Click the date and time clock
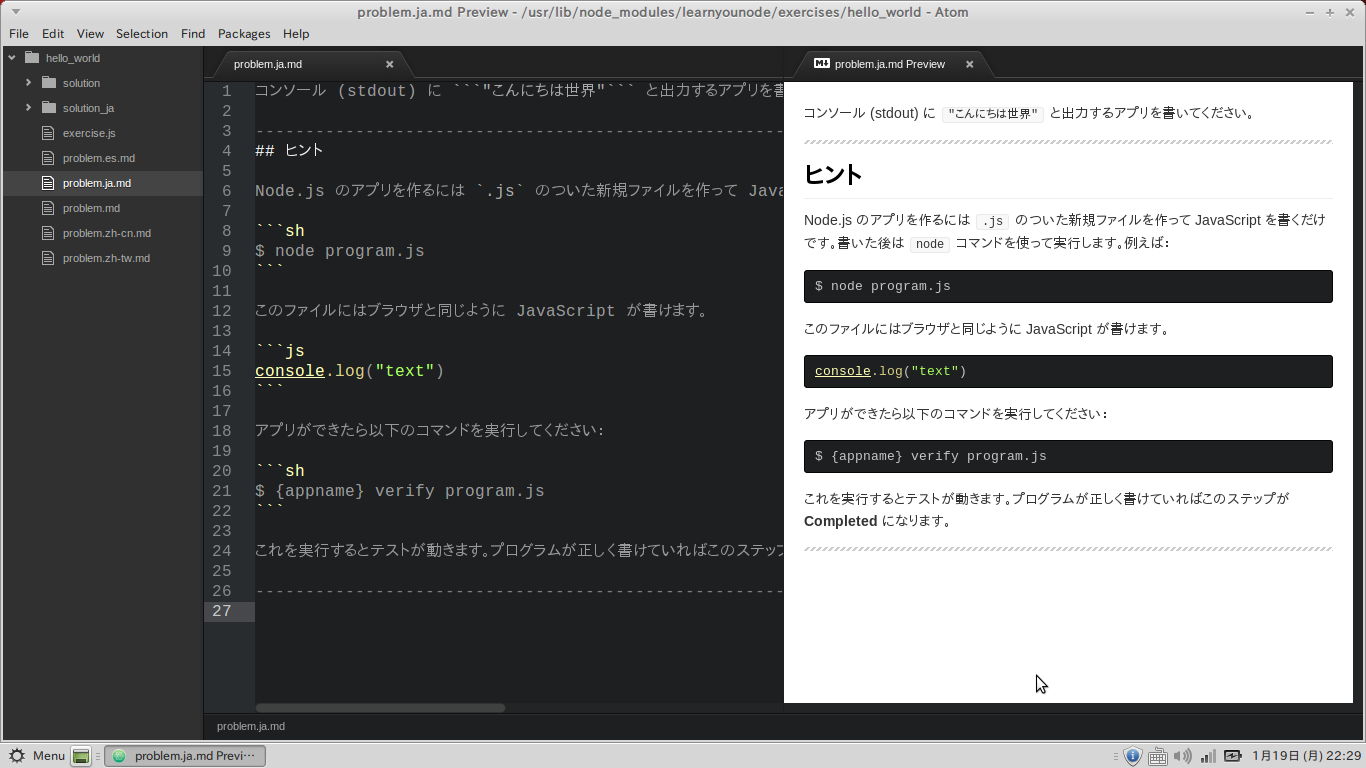The width and height of the screenshot is (1366, 768). [x=1306, y=756]
